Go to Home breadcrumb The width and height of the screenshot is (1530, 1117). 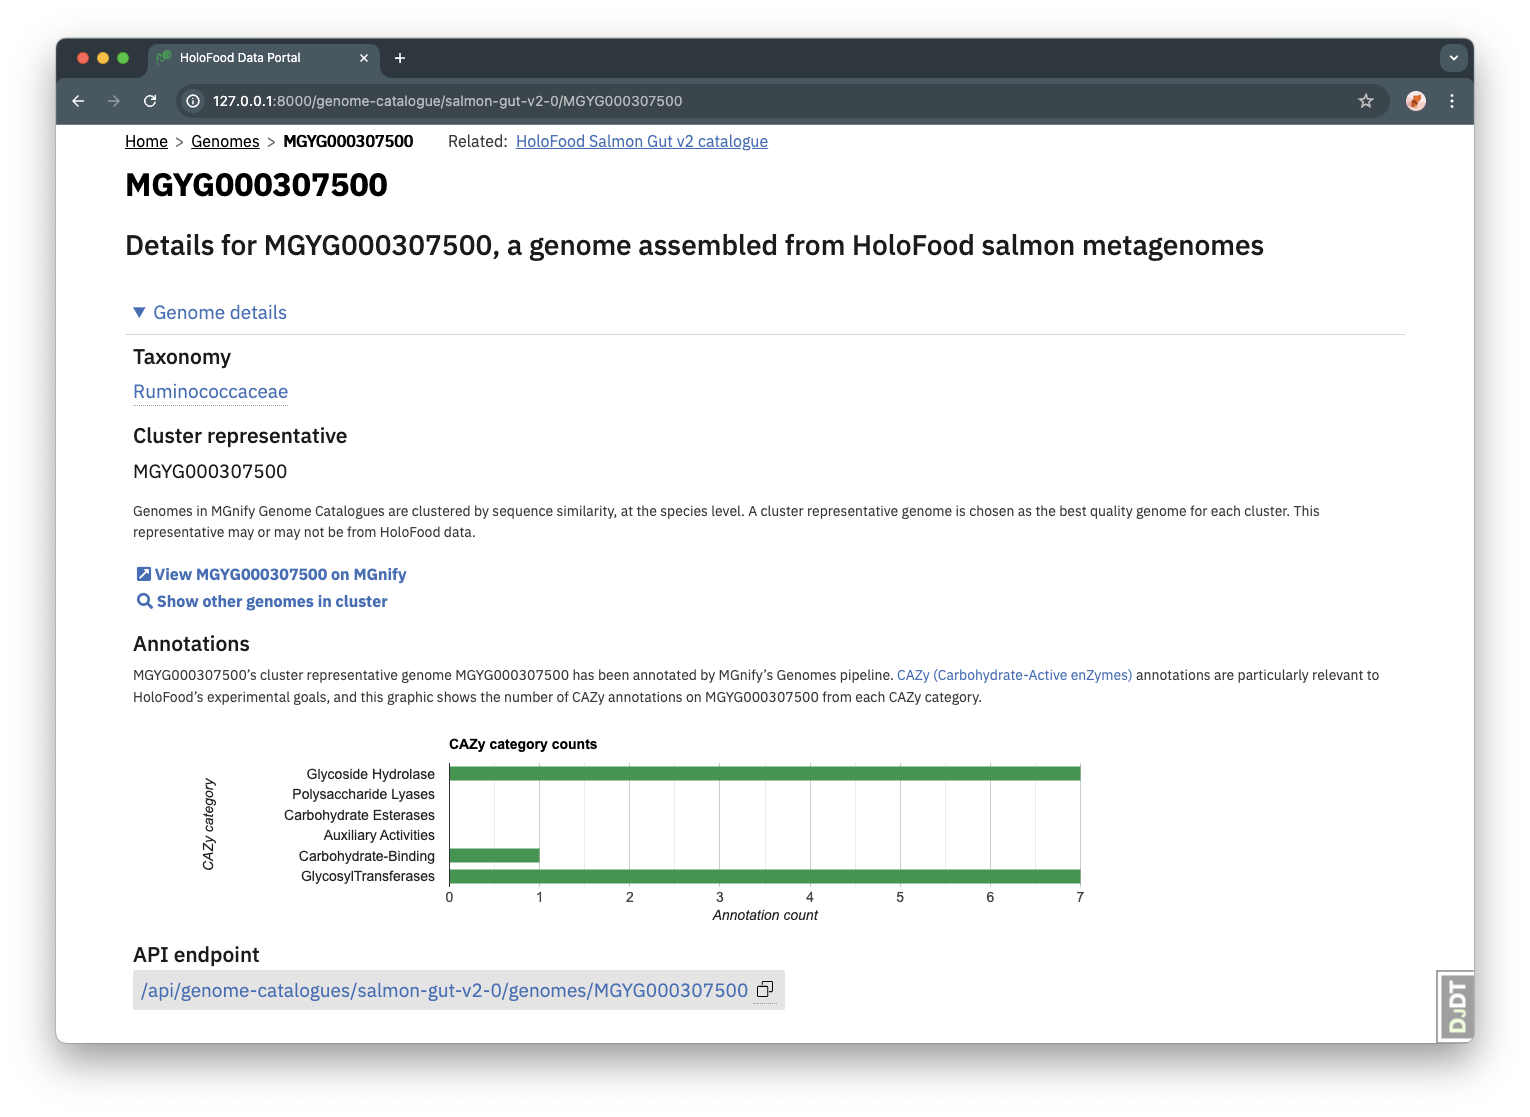tap(146, 142)
